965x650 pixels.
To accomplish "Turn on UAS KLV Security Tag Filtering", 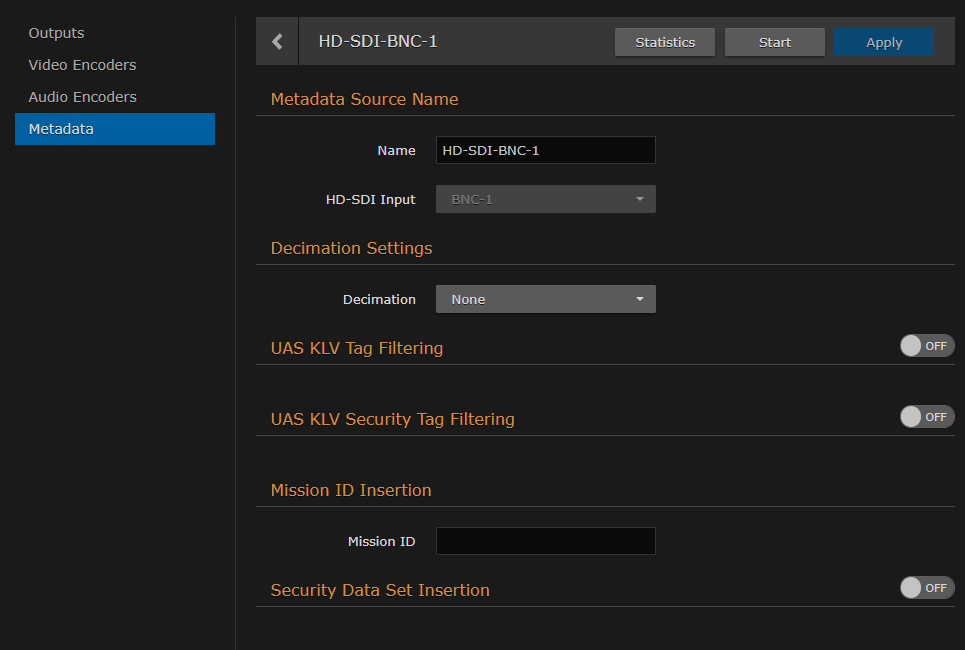I will 926,416.
